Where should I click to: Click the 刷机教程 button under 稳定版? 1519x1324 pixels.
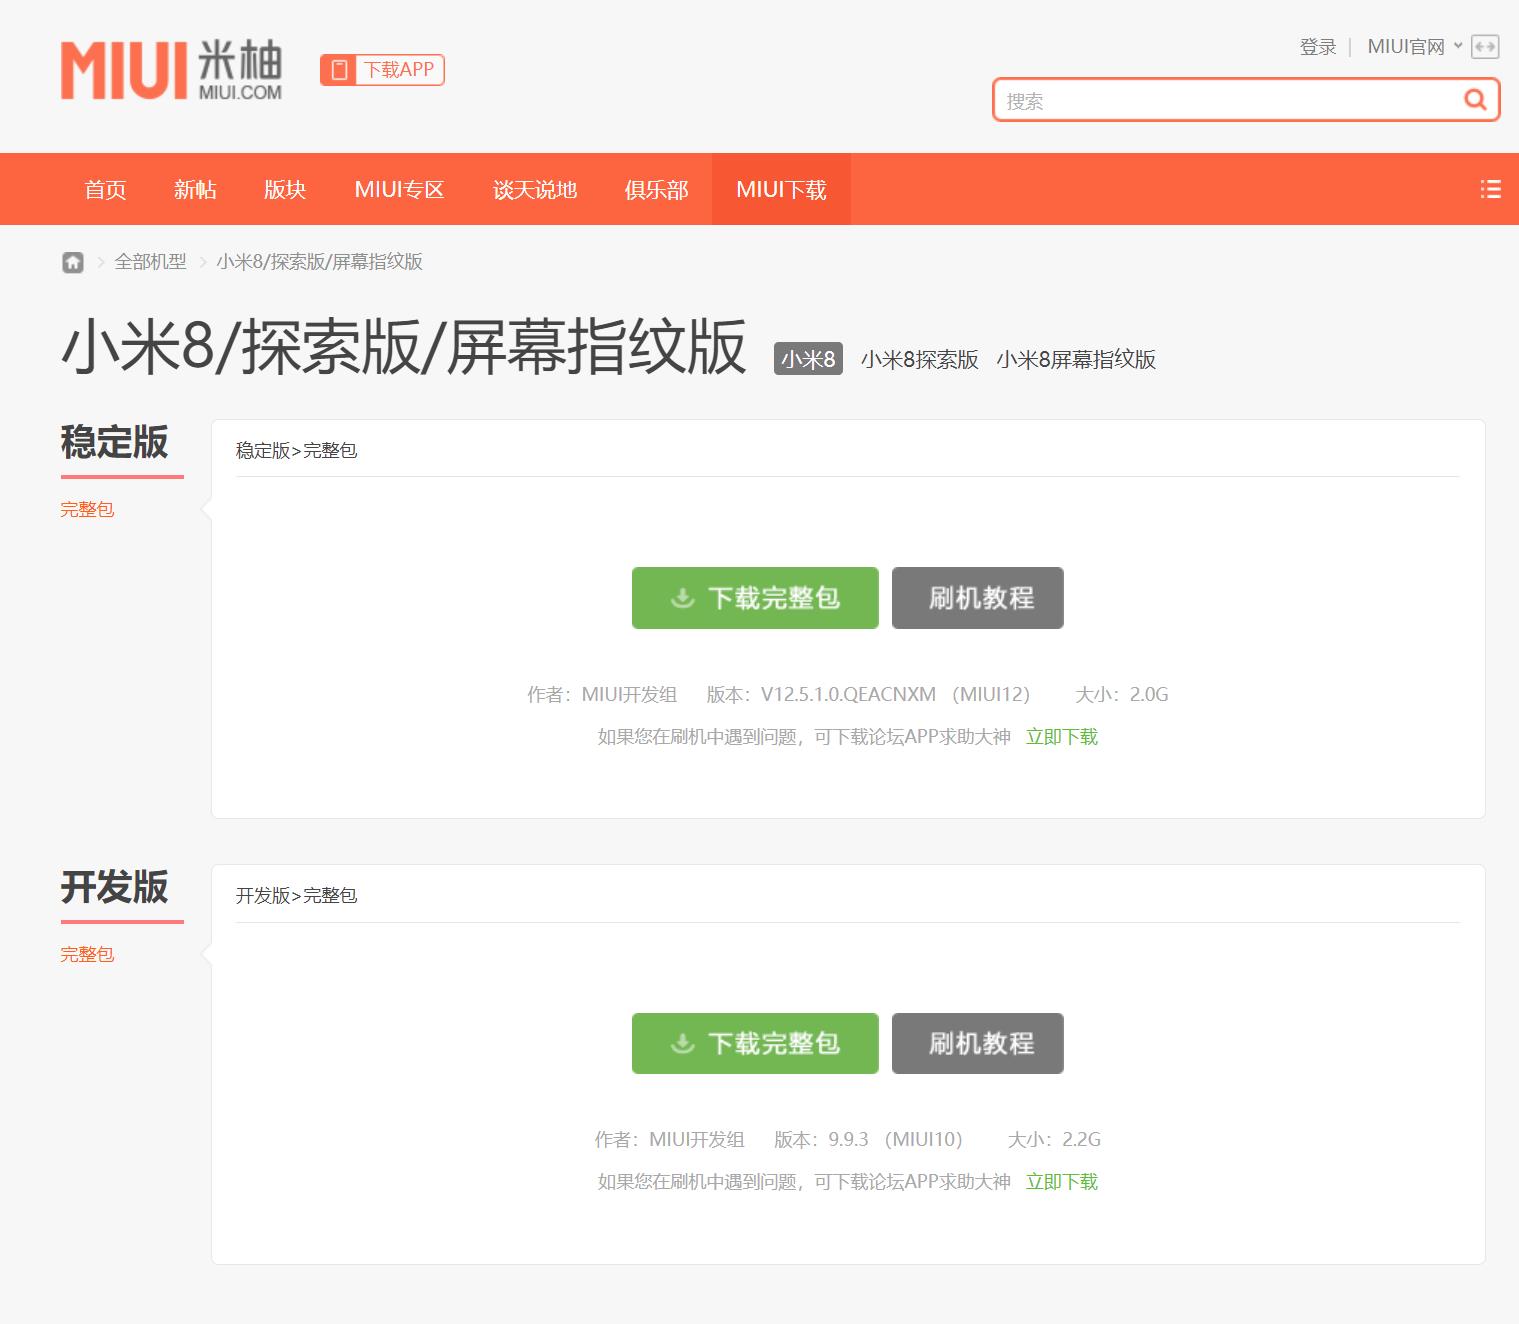point(976,597)
